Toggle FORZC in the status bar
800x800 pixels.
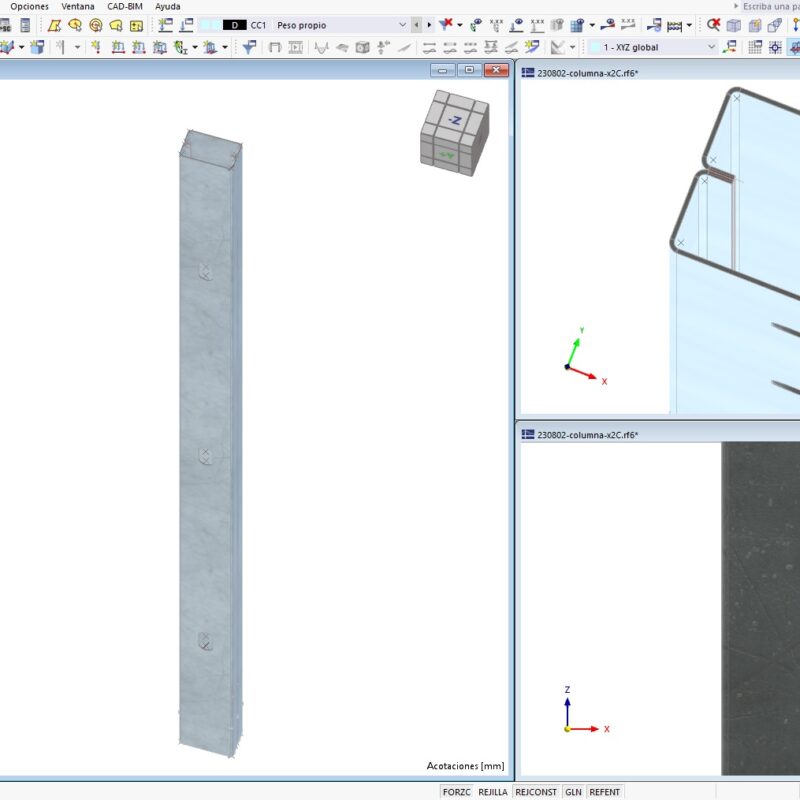(x=457, y=792)
